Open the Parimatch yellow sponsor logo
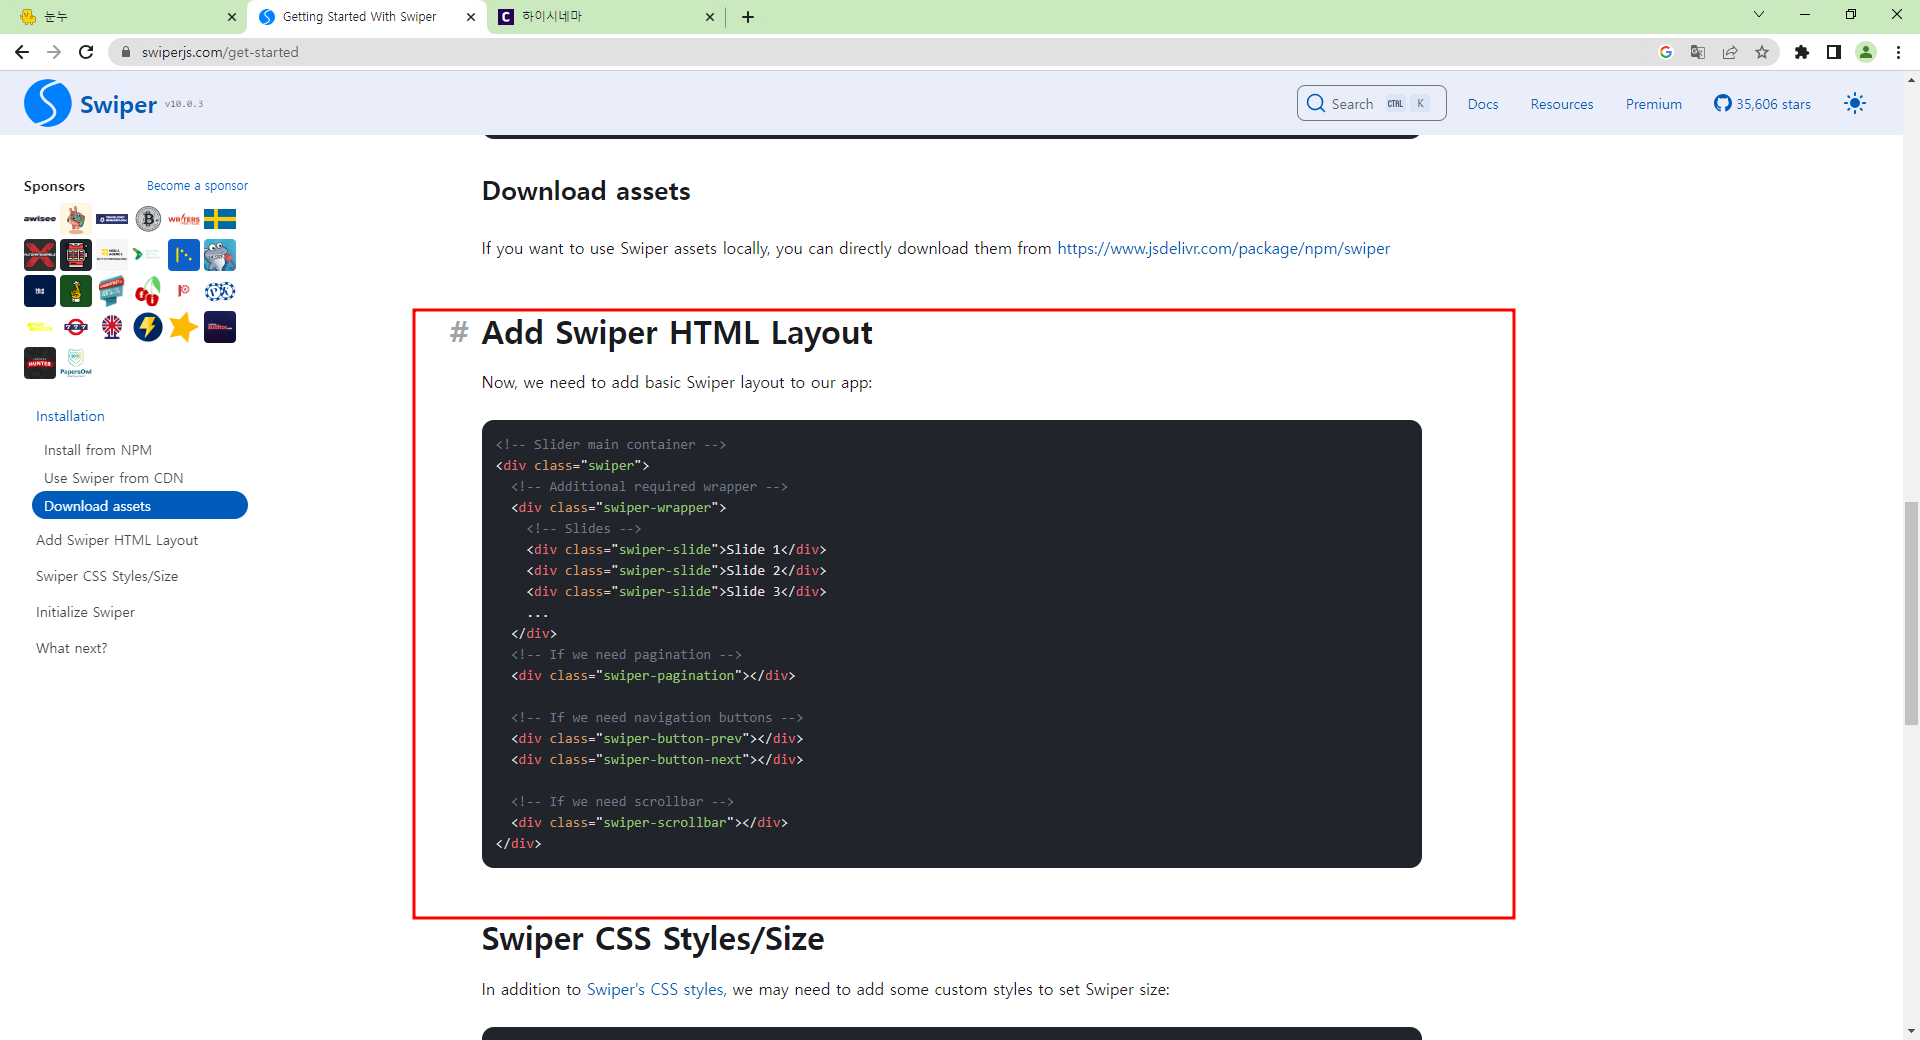Image resolution: width=1920 pixels, height=1040 pixels. [40, 327]
